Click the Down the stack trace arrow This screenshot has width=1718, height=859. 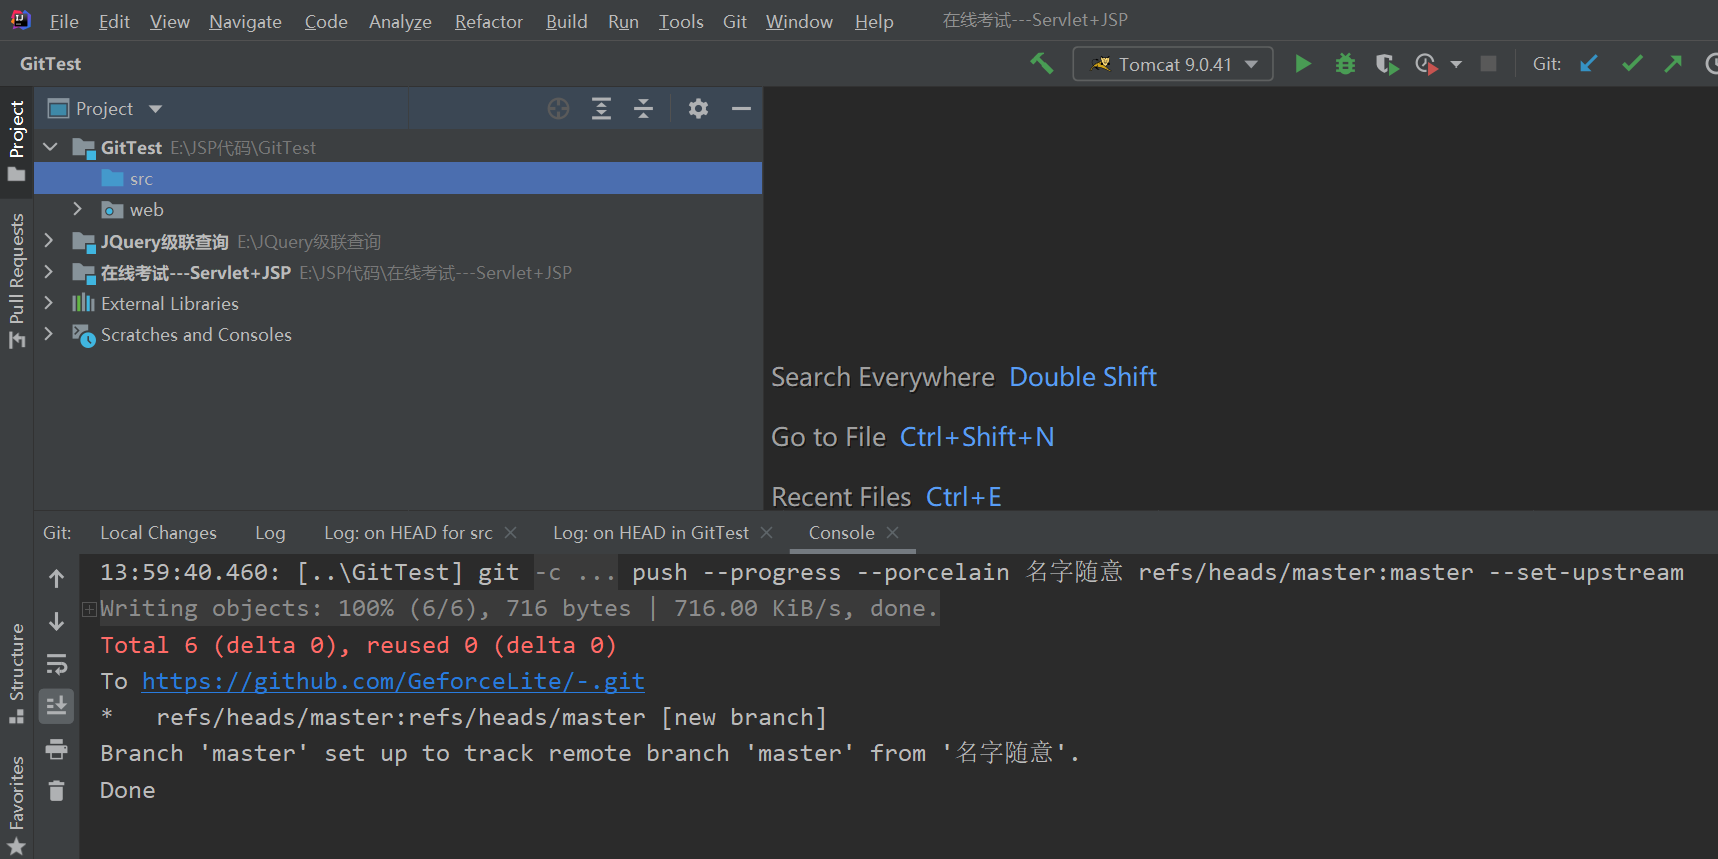(x=57, y=621)
